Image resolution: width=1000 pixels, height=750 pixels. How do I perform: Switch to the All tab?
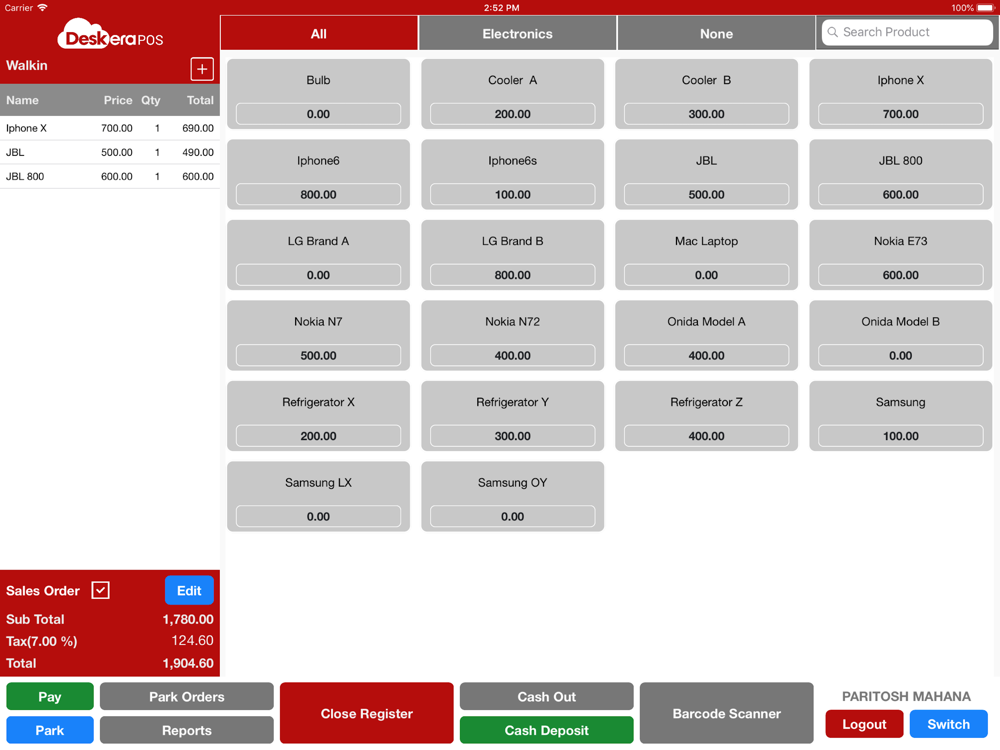[319, 34]
